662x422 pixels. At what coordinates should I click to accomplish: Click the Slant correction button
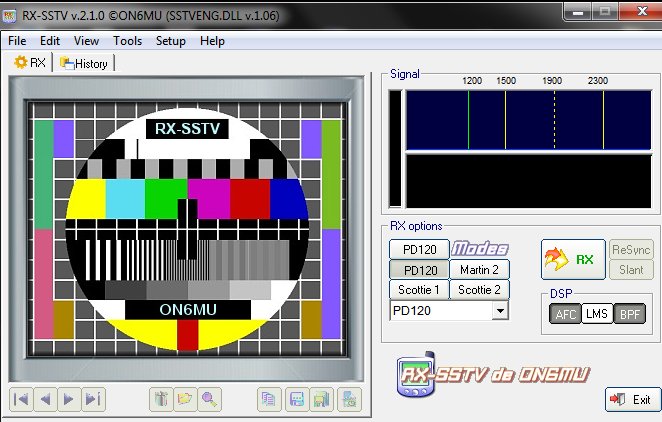[x=631, y=270]
